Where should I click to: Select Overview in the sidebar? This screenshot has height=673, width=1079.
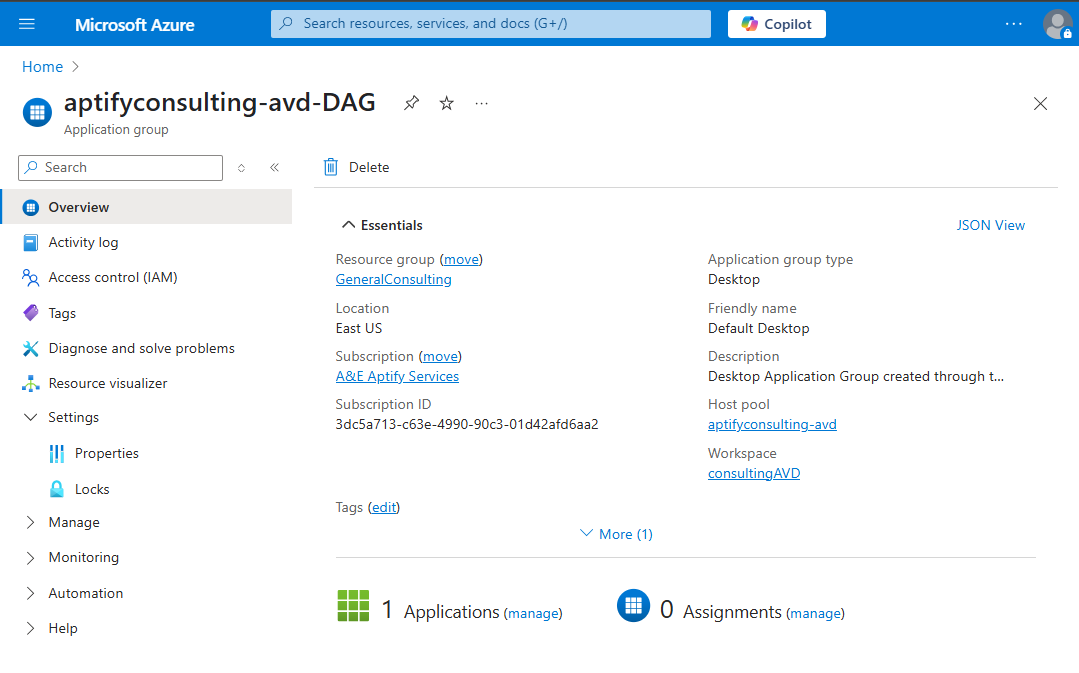click(x=146, y=207)
